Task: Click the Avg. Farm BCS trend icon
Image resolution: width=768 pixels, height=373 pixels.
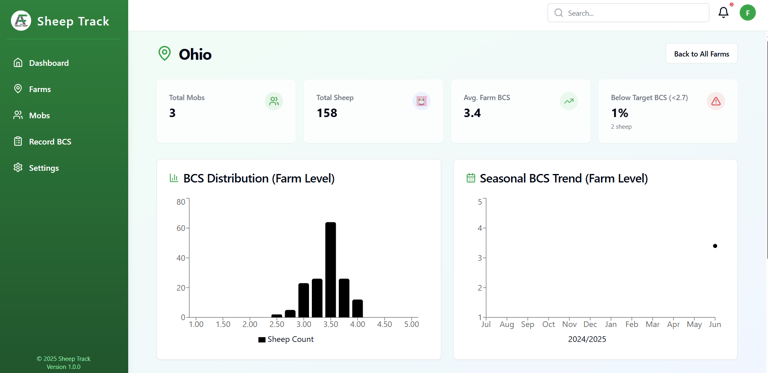Action: click(x=569, y=101)
